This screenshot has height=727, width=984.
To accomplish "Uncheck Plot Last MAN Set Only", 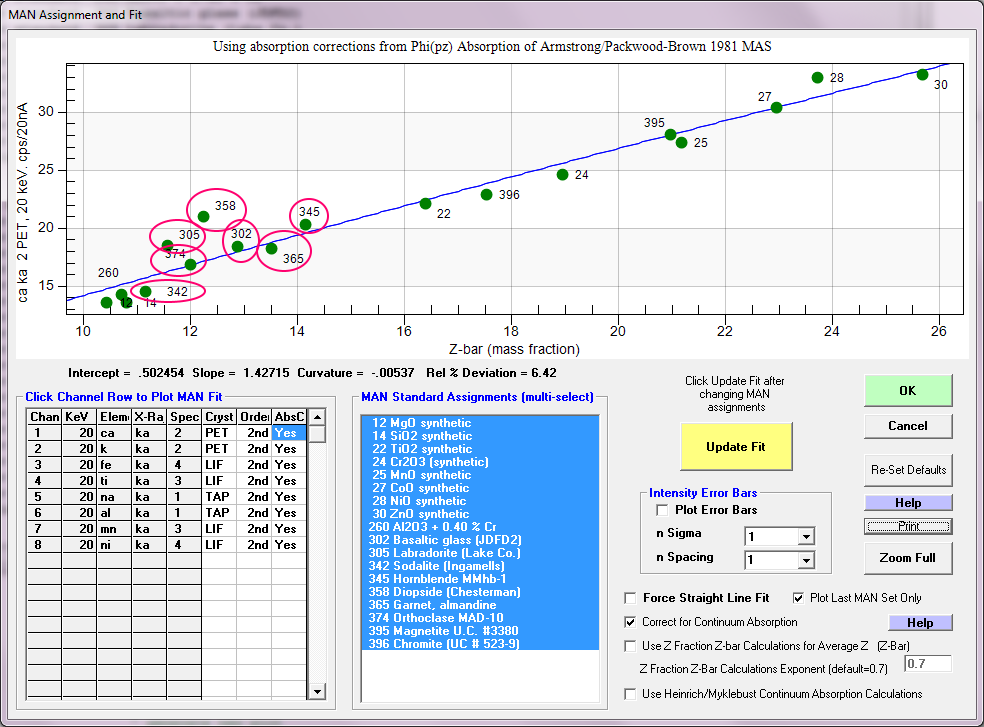I will pos(798,598).
